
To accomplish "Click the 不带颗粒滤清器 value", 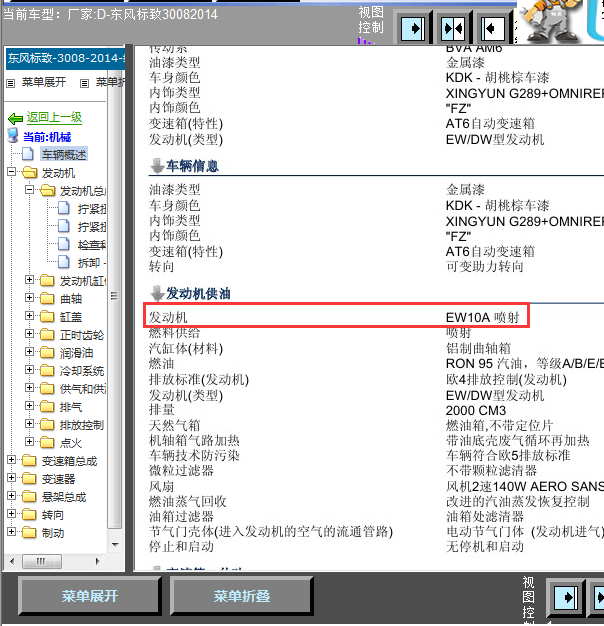I will coord(491,471).
